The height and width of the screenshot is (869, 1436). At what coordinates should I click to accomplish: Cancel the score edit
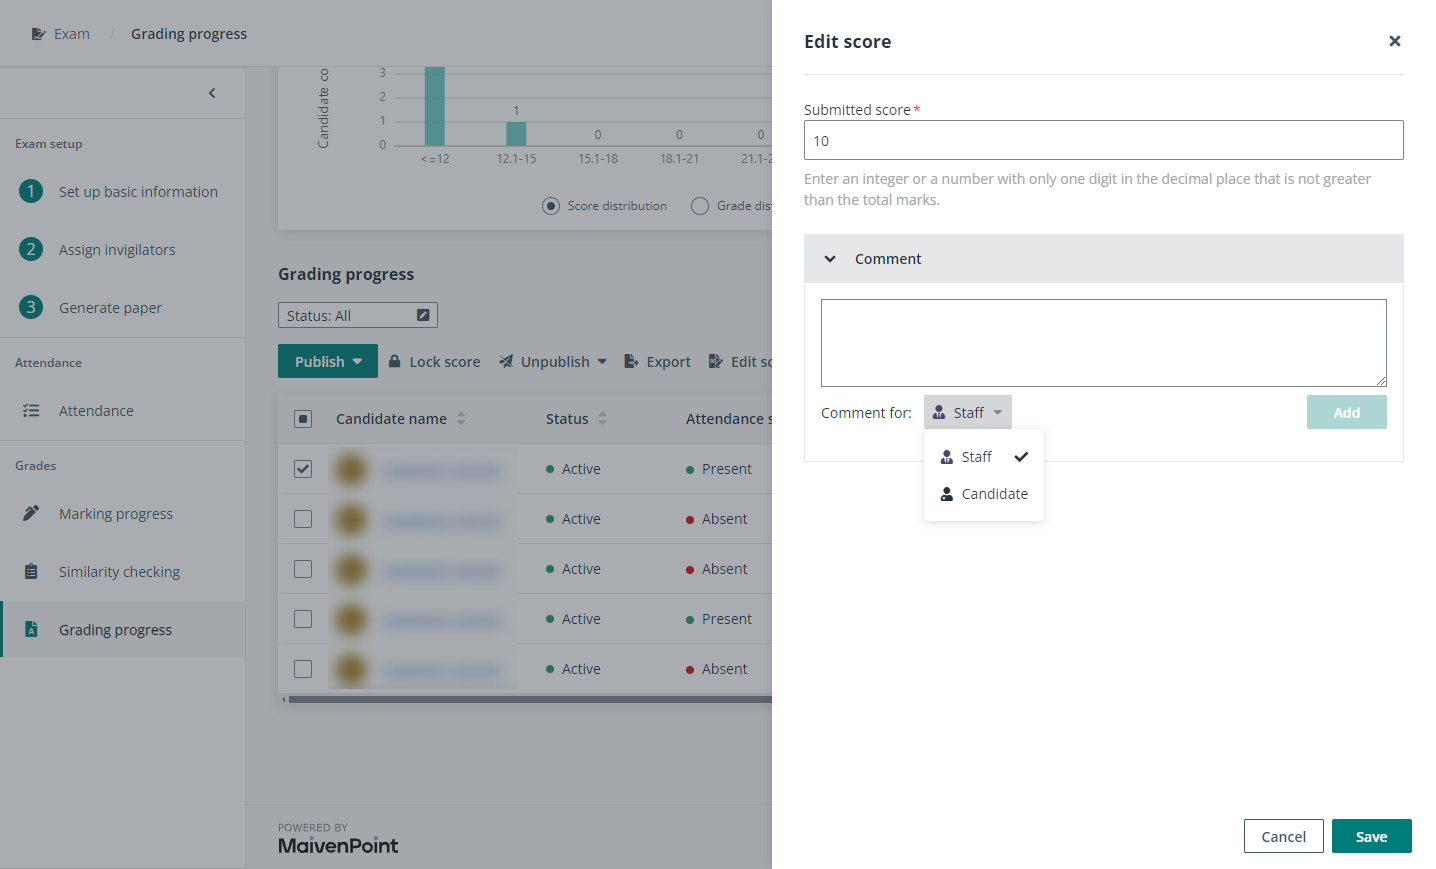click(1283, 836)
